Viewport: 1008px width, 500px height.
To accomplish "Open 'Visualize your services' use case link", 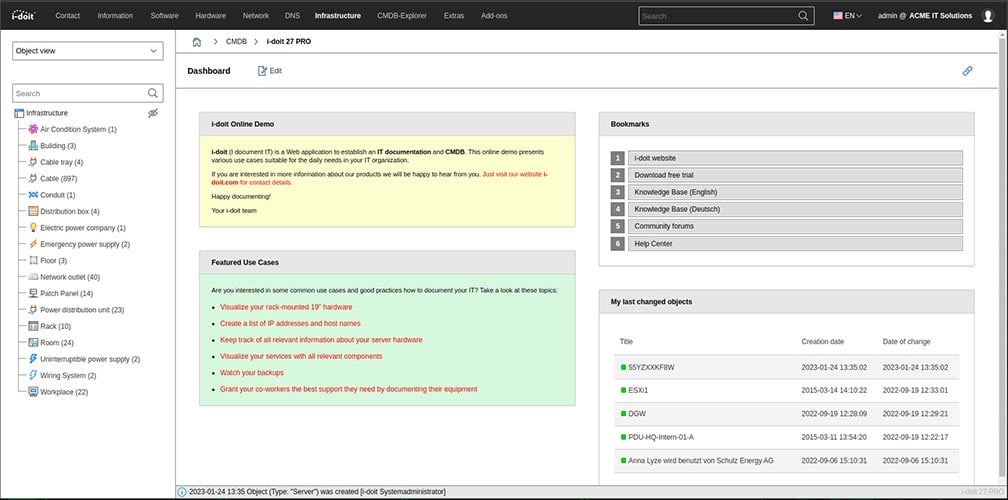I will [x=301, y=356].
